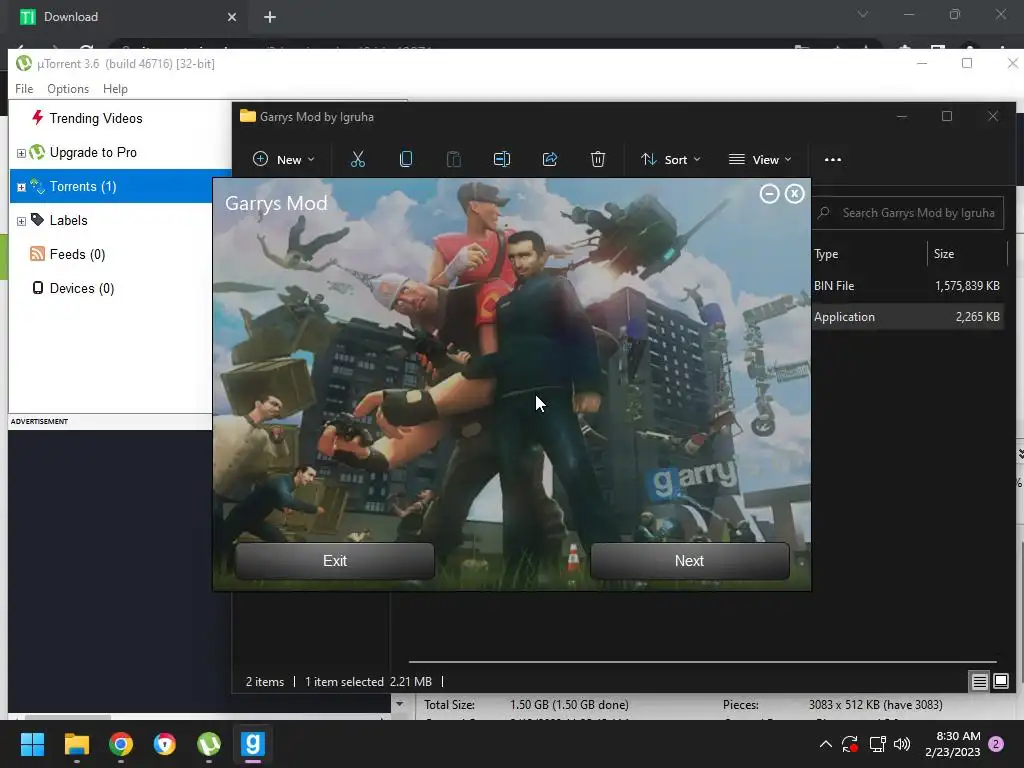Open the Brave browser taskbar icon
Viewport: 1024px width, 768px height.
pyautogui.click(x=165, y=744)
